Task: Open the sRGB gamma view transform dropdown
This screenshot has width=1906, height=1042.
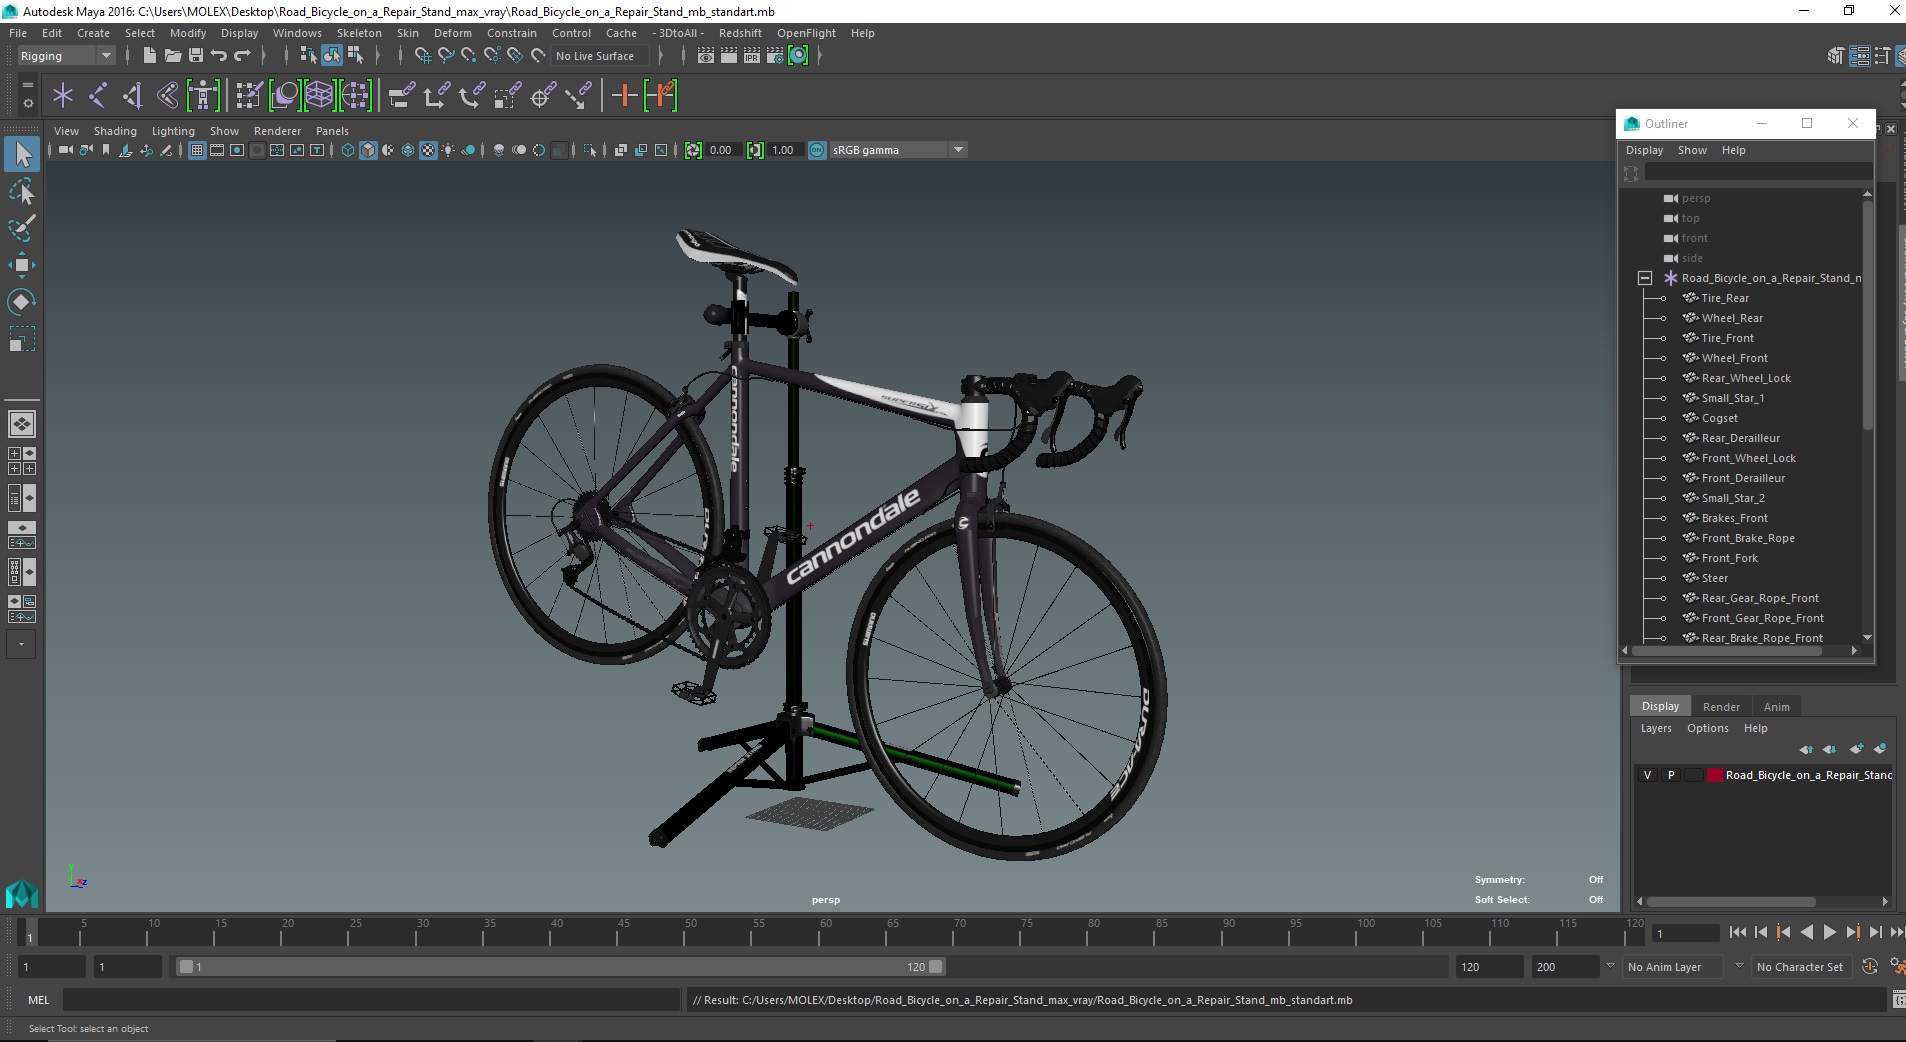Action: pos(898,150)
